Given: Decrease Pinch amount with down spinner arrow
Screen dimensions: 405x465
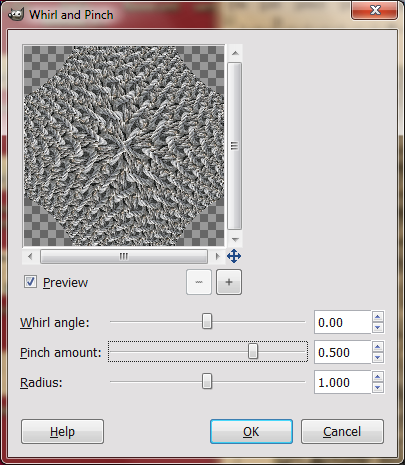Looking at the screenshot, I should (378, 358).
